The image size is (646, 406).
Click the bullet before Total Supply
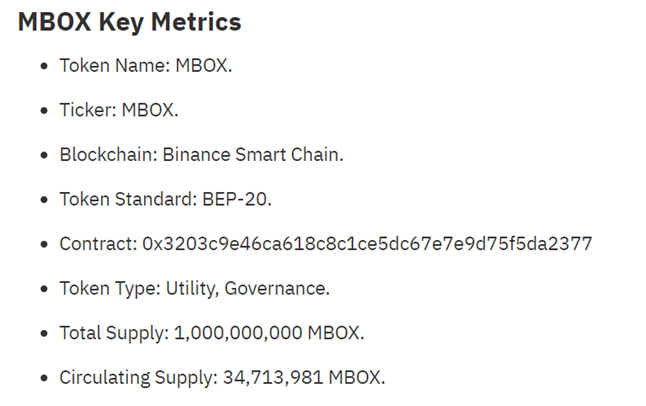[x=44, y=333]
